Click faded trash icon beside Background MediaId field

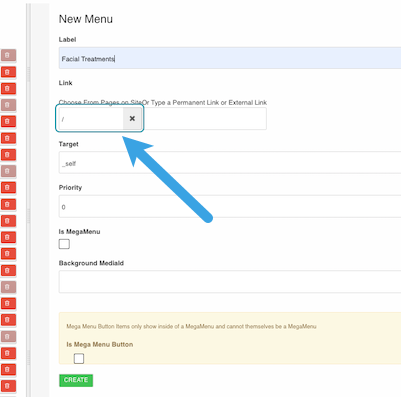pos(8,287)
